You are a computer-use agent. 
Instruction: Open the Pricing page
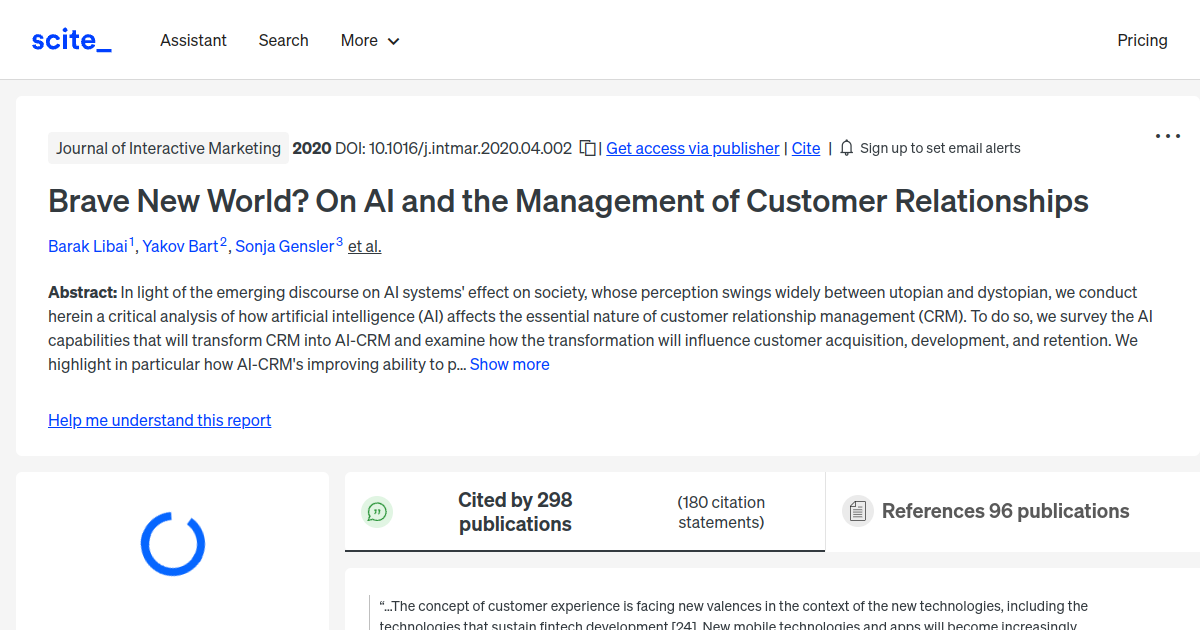click(x=1142, y=40)
